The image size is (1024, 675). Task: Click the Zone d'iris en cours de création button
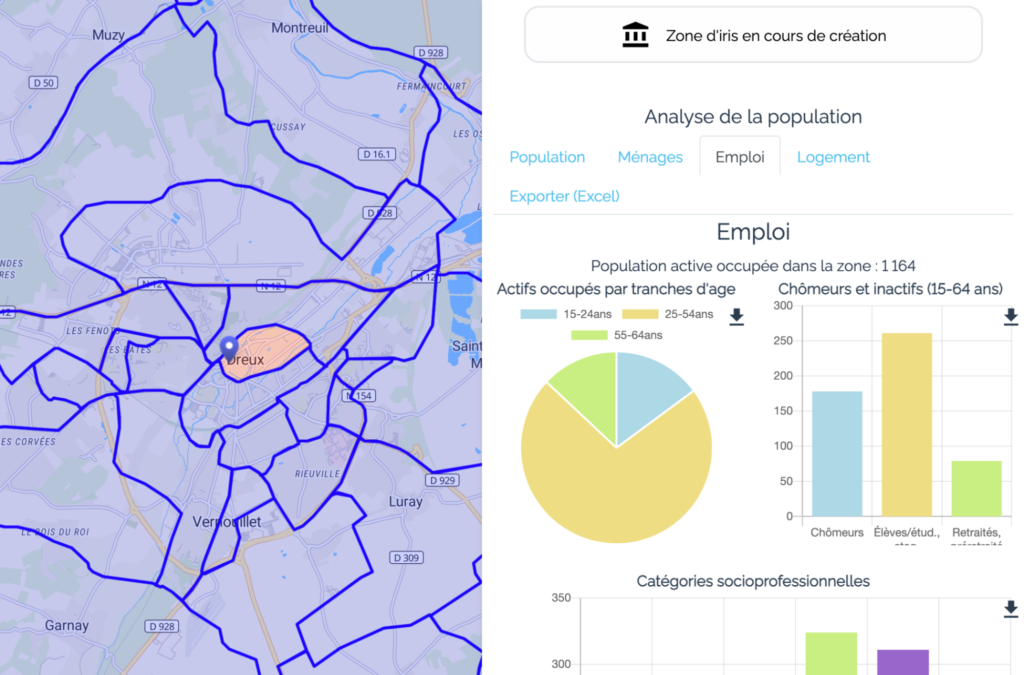click(x=753, y=34)
